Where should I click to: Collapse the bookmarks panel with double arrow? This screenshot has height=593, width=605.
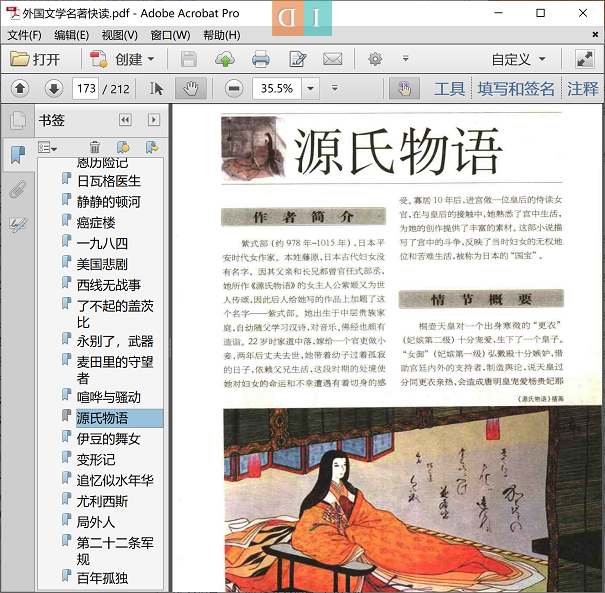point(125,120)
